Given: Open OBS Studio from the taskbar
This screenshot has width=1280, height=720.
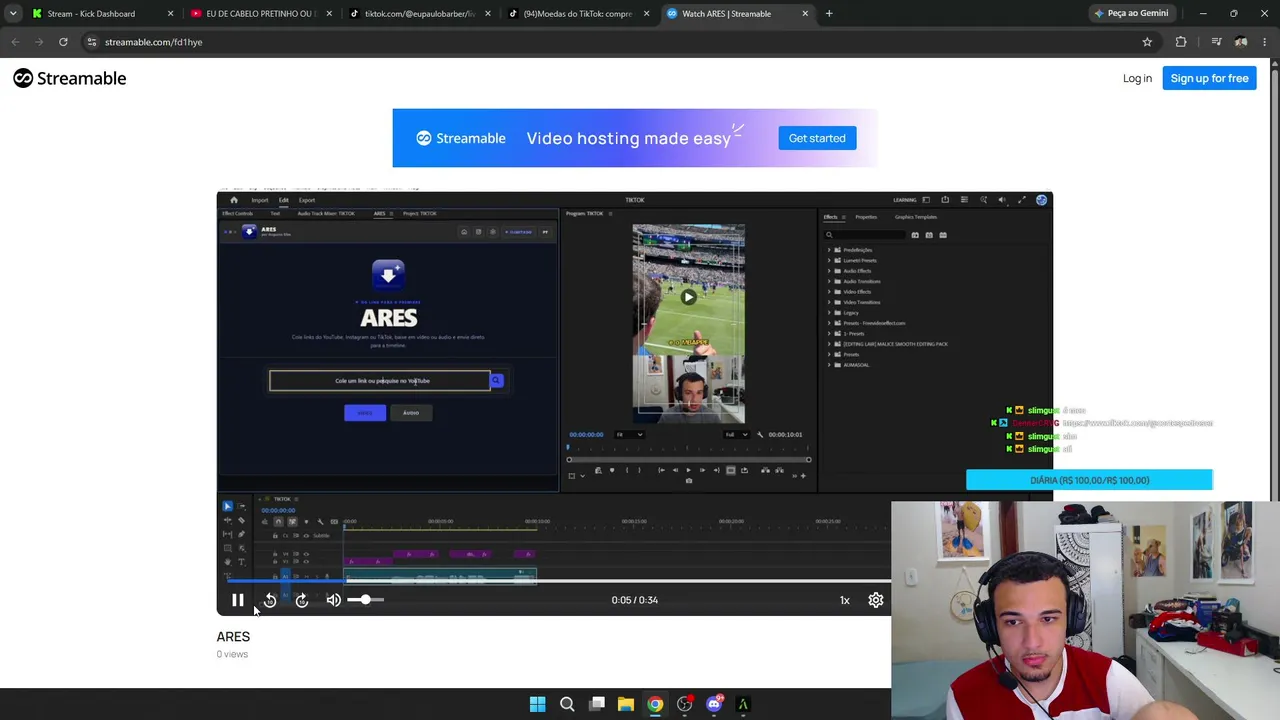Looking at the screenshot, I should [684, 704].
